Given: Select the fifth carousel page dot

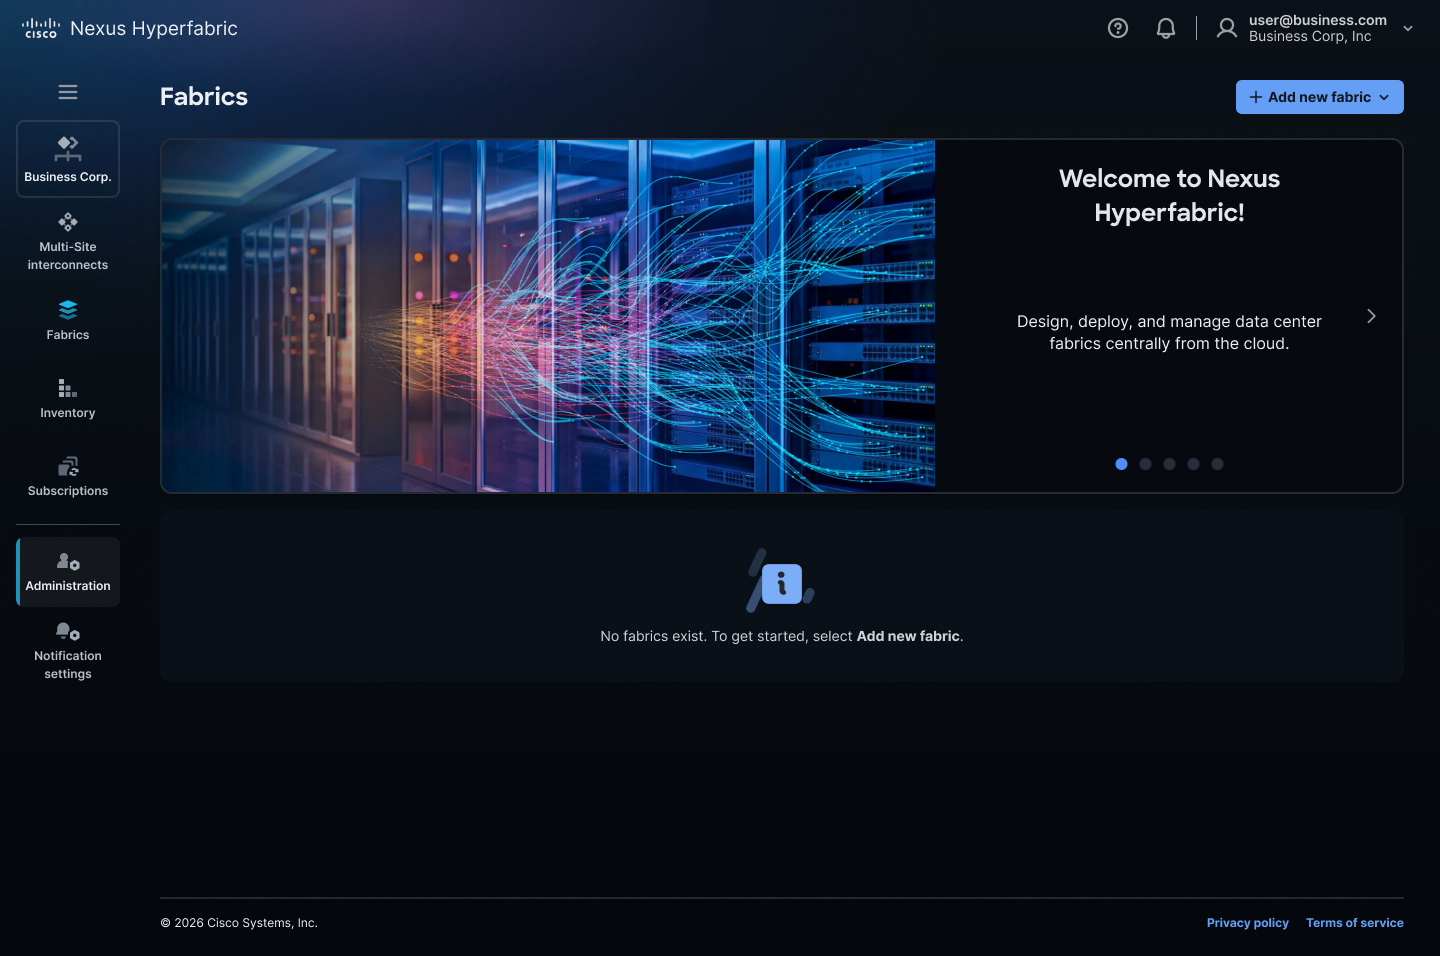Looking at the screenshot, I should (1217, 464).
